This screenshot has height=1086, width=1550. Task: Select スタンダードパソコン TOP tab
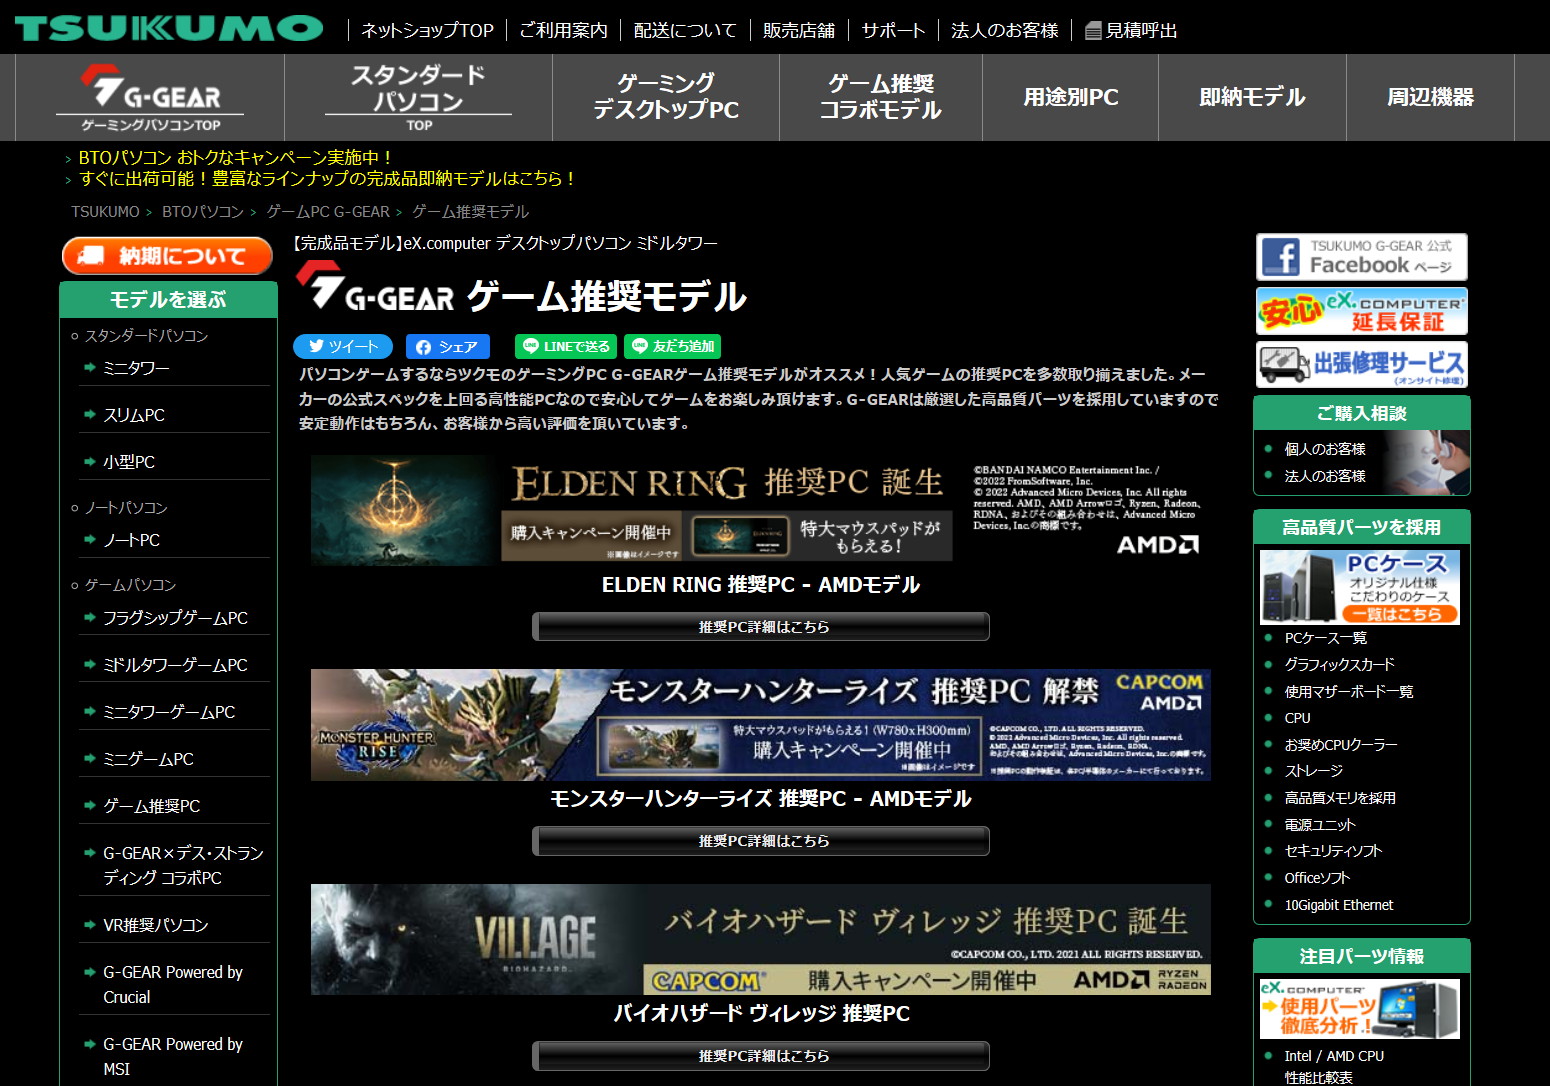point(418,97)
